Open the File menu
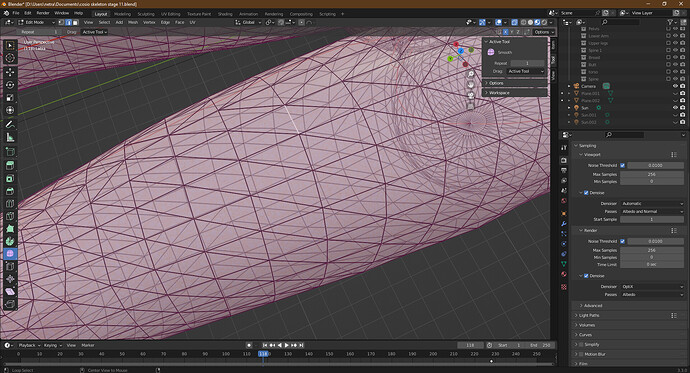 pyautogui.click(x=16, y=13)
